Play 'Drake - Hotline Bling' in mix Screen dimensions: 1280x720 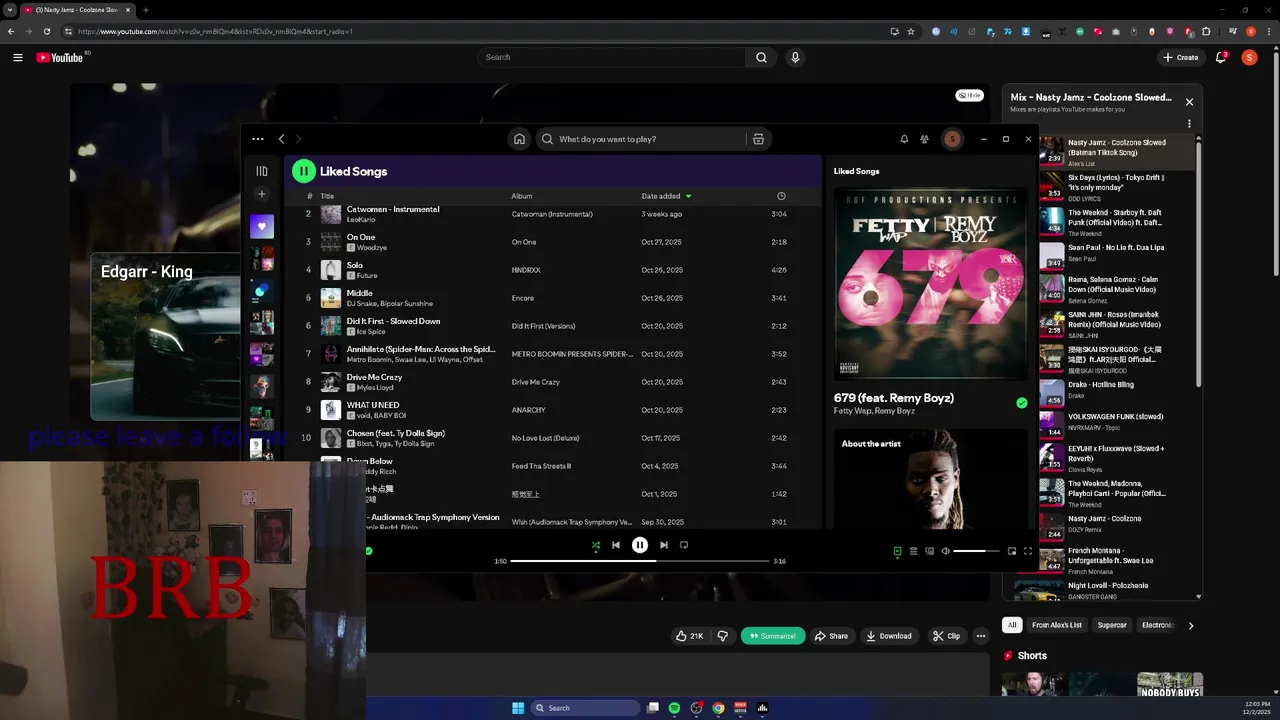[x=1116, y=390]
